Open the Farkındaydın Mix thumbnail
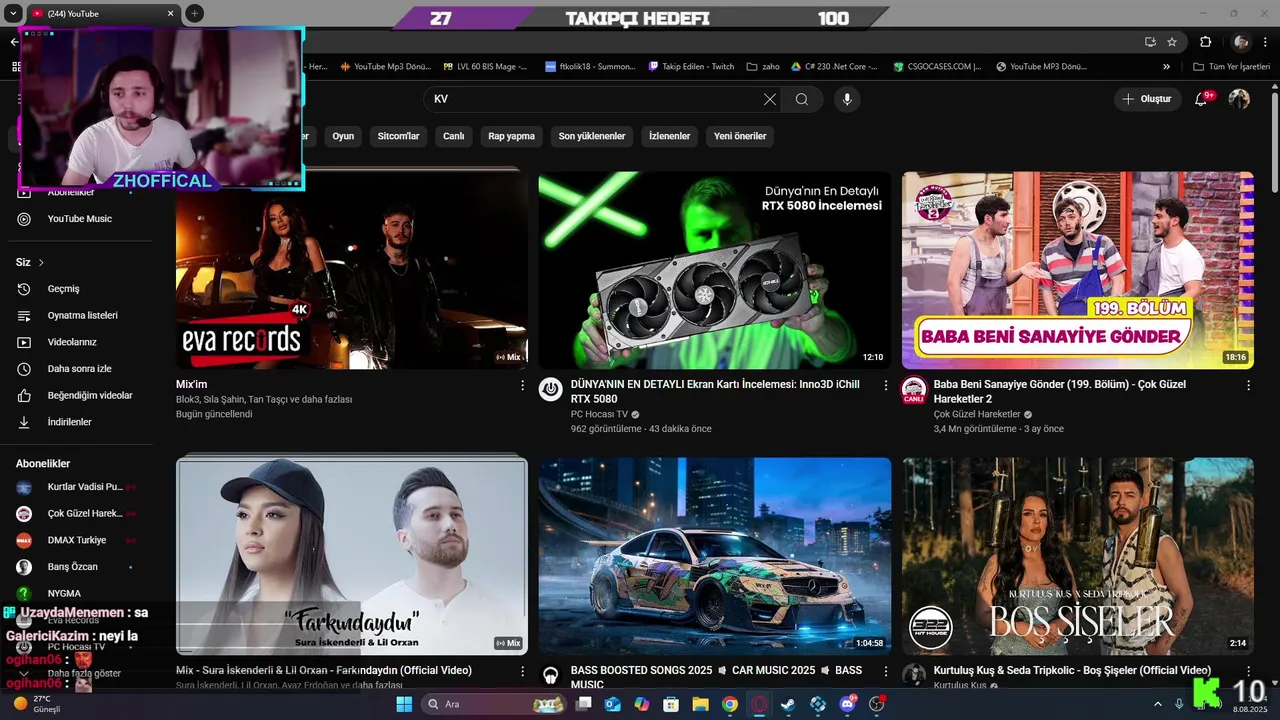 click(x=351, y=556)
